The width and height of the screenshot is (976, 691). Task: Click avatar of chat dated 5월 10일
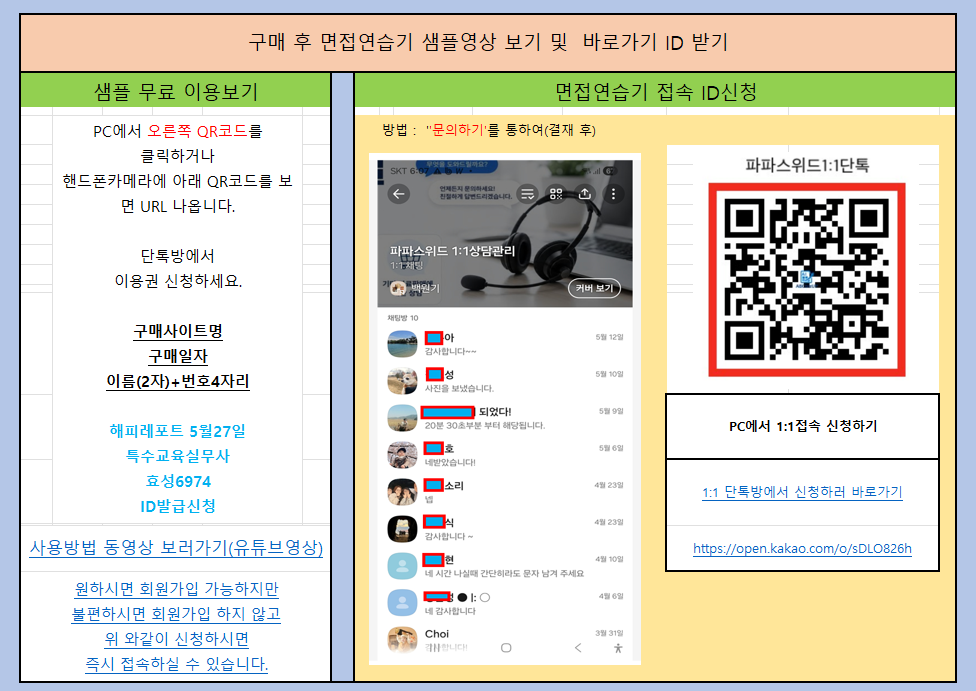[x=402, y=381]
